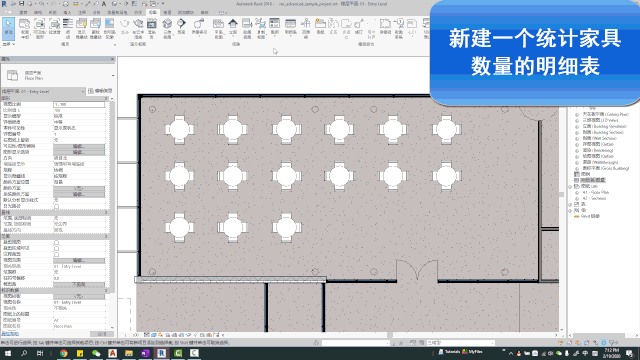Select the Section tool in ribbon
This screenshot has height=360, width=640.
pos(181,27)
